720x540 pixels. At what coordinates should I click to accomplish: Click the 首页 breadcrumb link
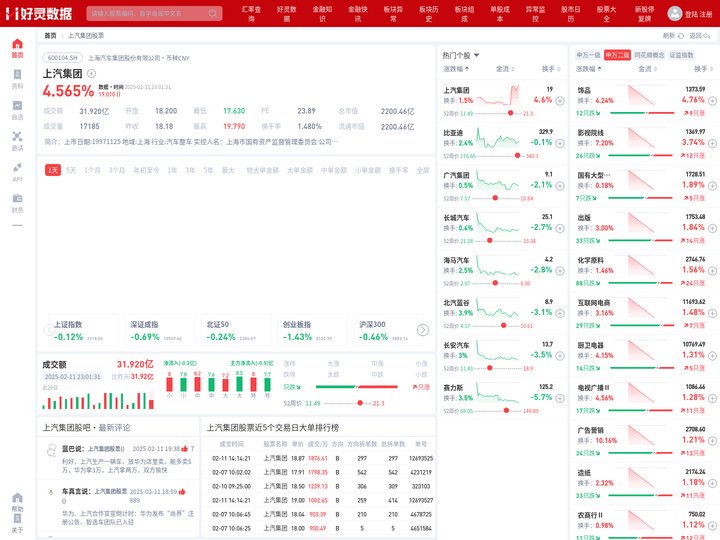coord(50,35)
